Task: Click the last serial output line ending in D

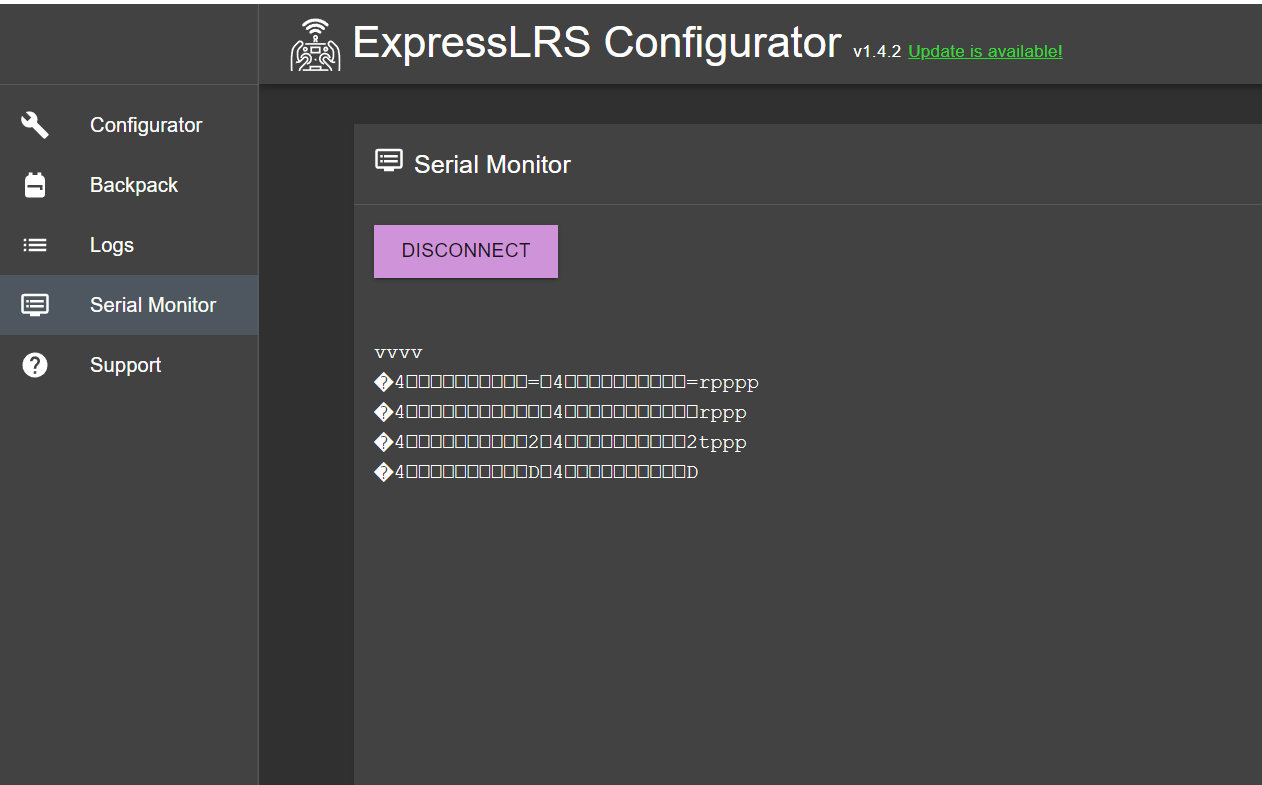Action: point(535,471)
